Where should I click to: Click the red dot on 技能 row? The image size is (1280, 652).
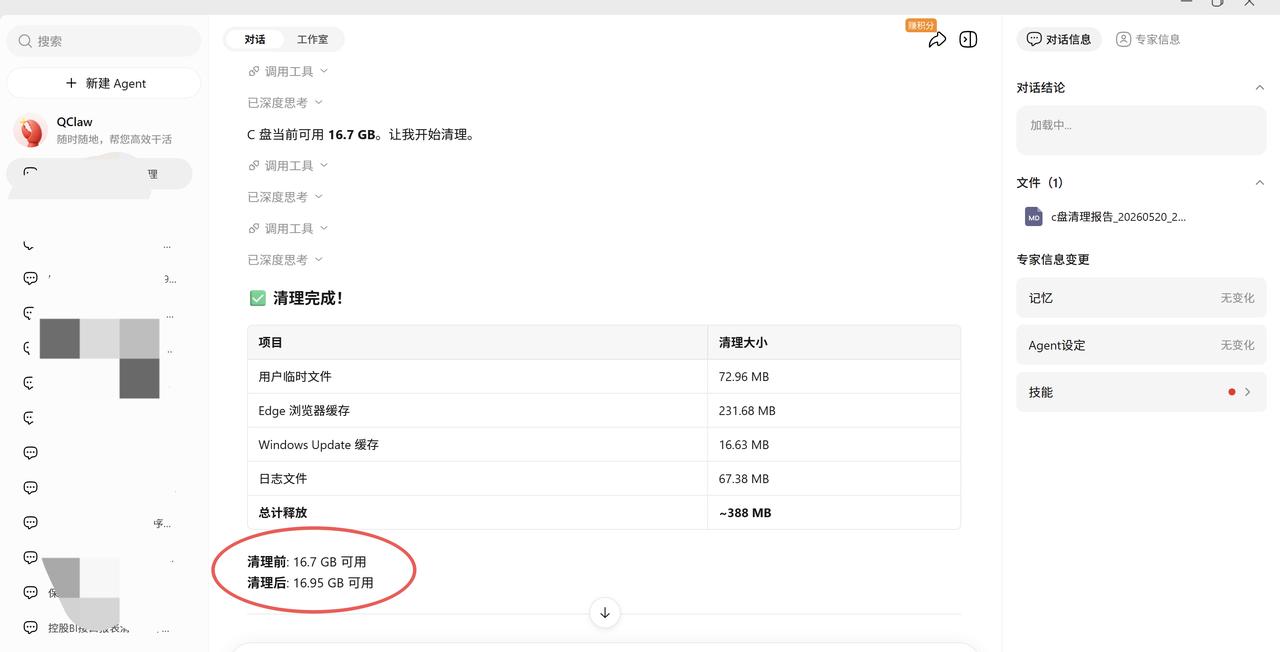1232,392
